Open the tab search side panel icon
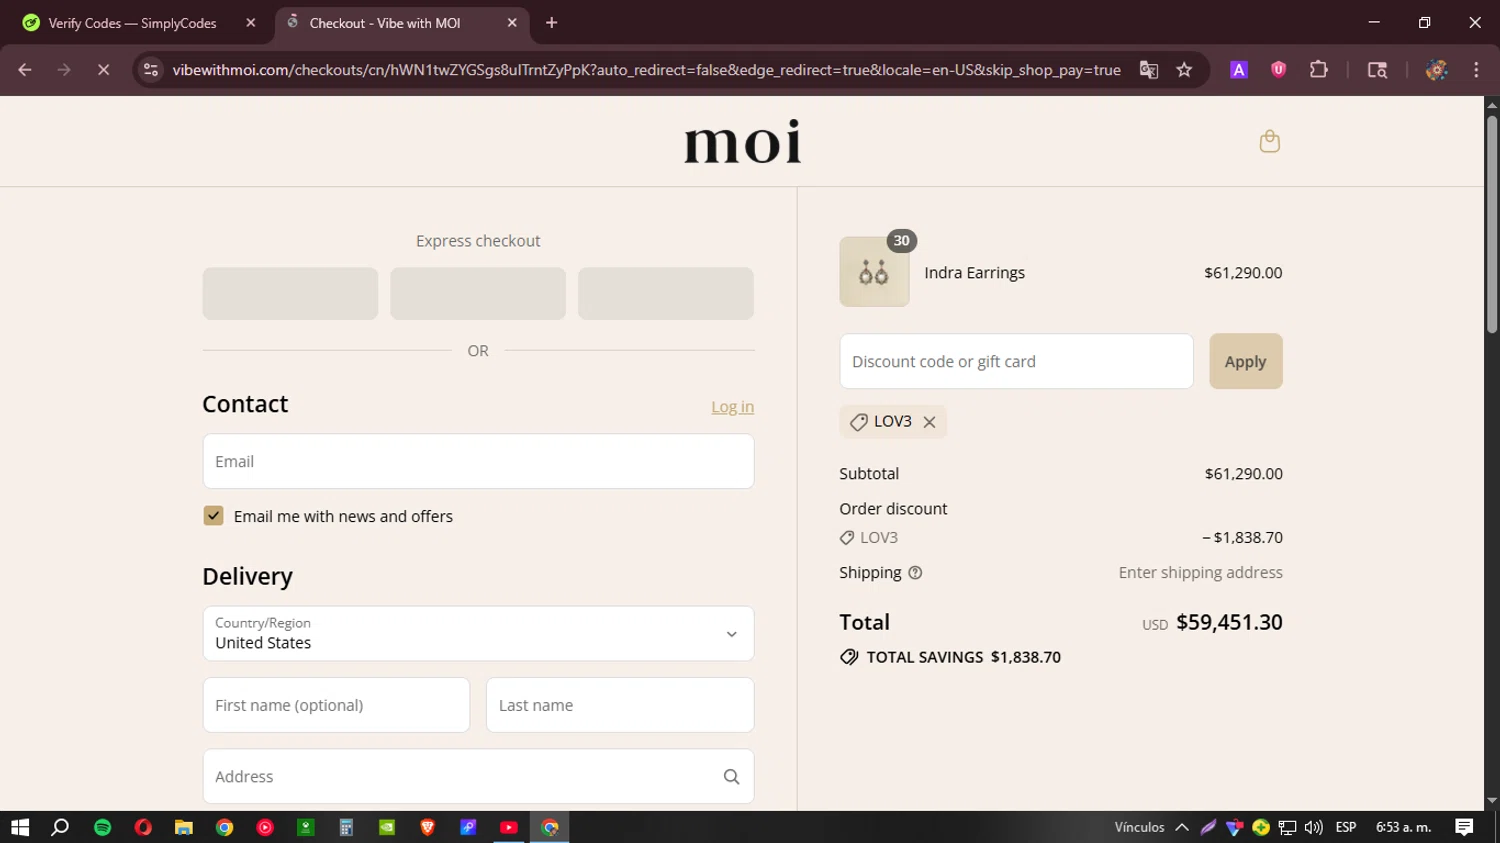This screenshot has width=1500, height=843. [1377, 70]
